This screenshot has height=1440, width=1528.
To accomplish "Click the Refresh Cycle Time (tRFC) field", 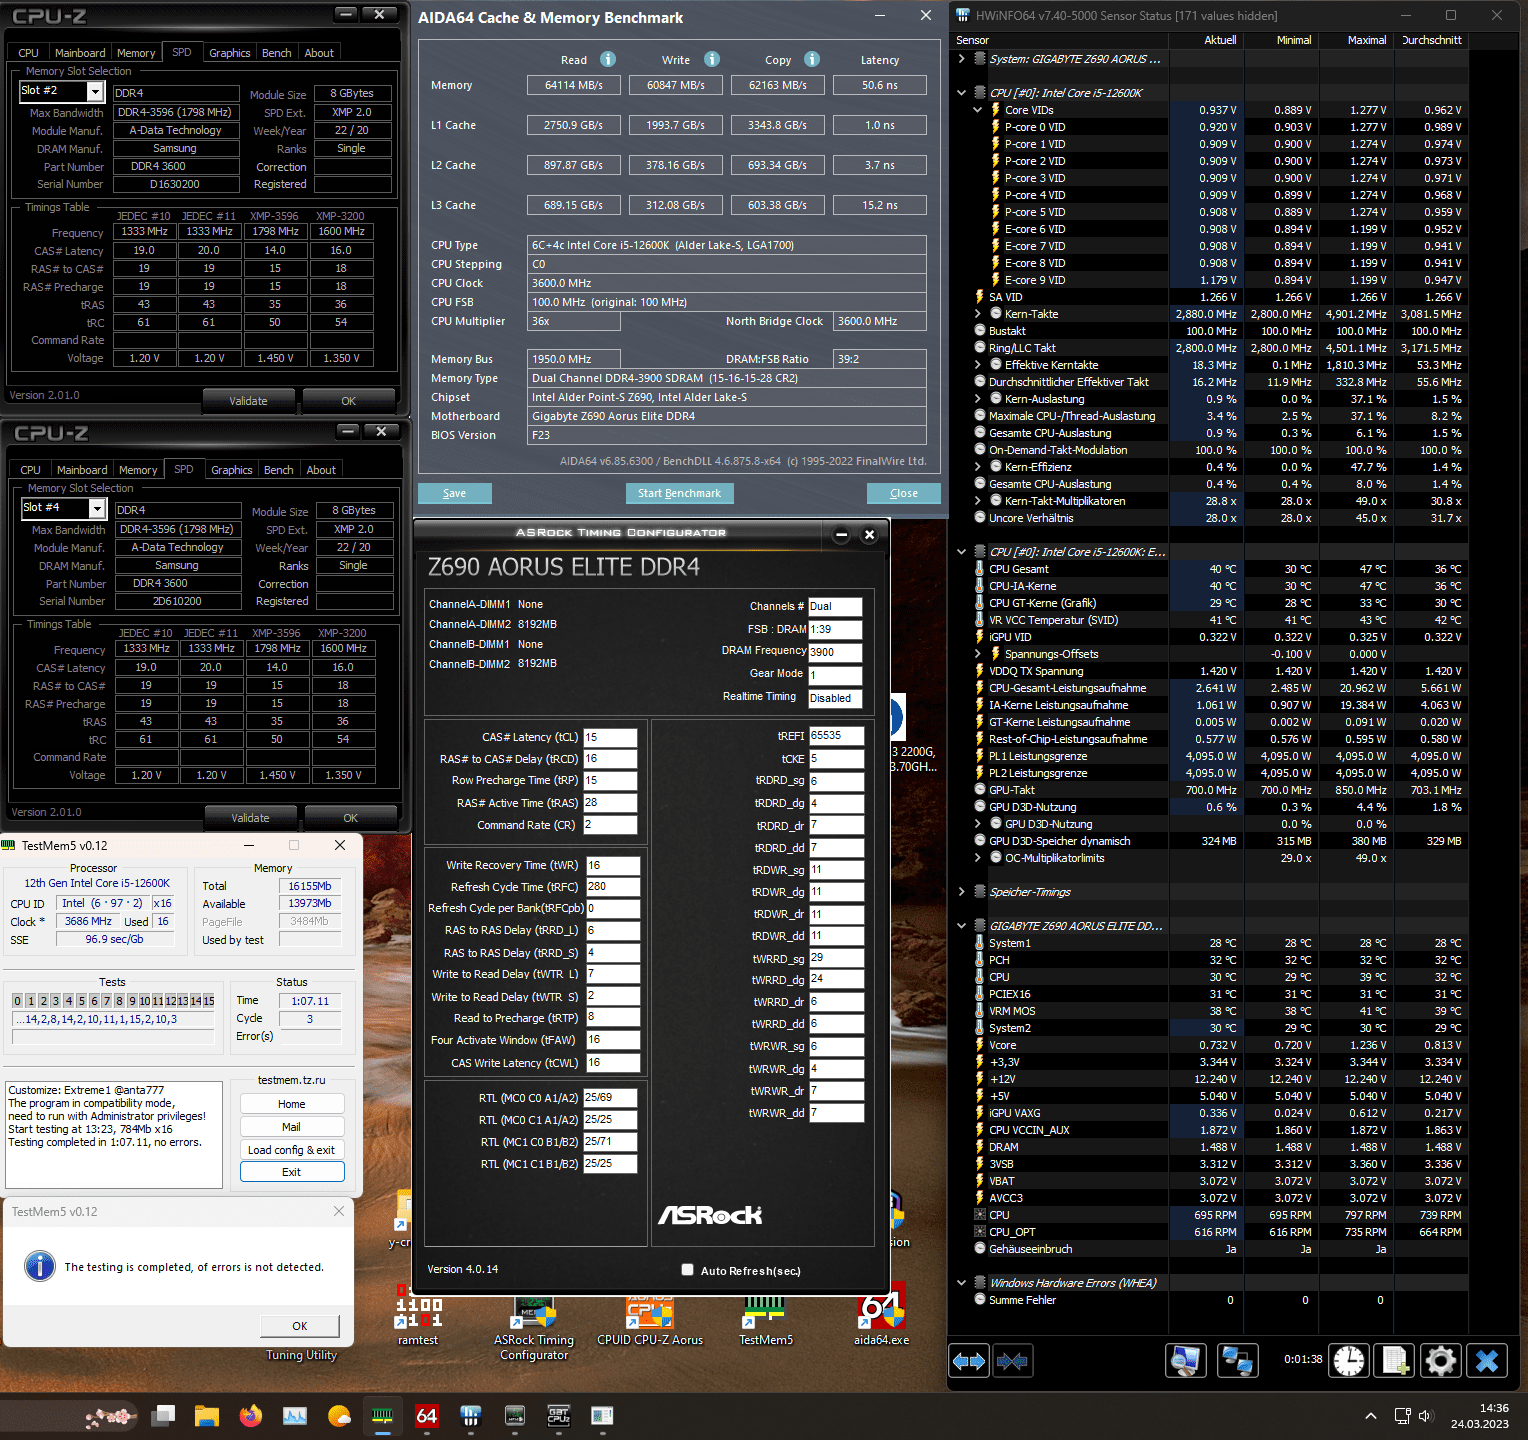I will [613, 887].
